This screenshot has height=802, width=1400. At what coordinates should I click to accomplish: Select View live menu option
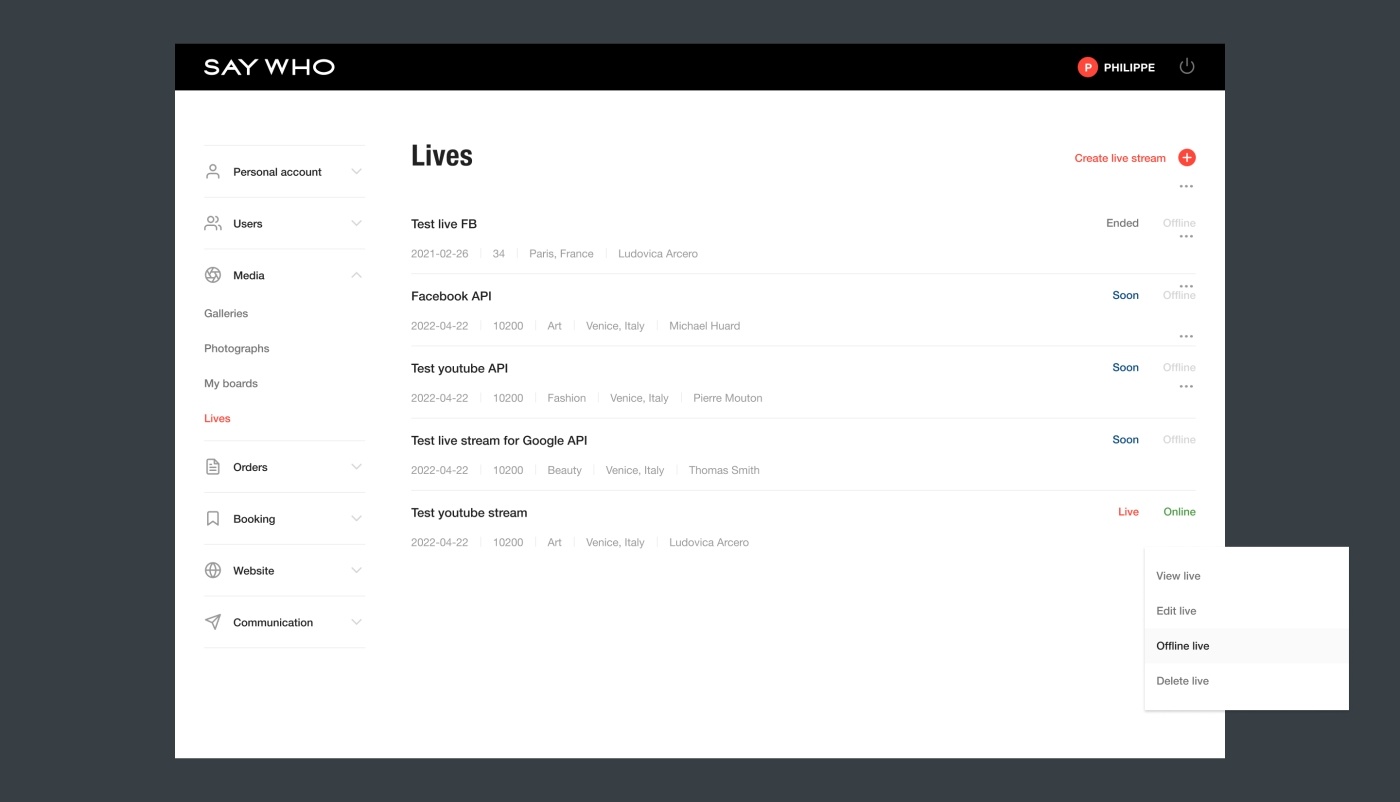click(1178, 576)
